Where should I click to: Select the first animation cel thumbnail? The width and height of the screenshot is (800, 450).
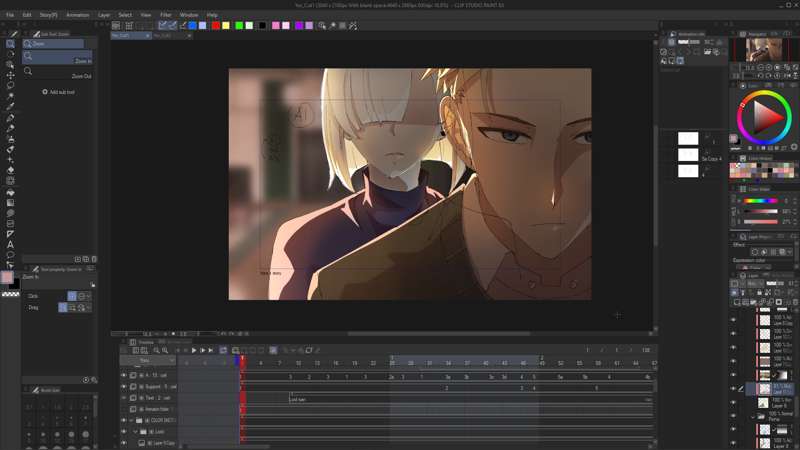coord(688,138)
